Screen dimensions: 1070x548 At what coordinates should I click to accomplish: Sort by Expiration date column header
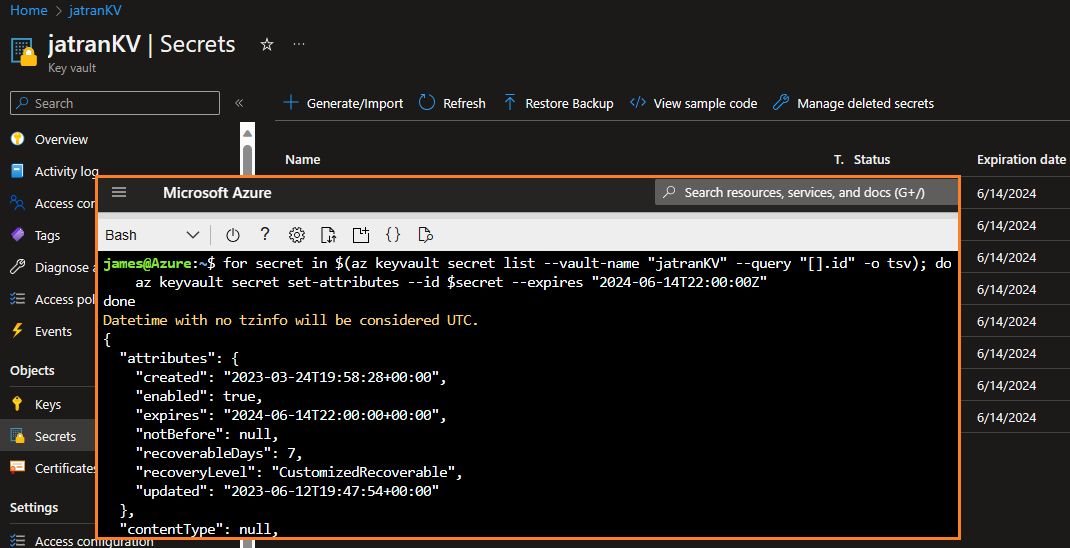click(x=1021, y=160)
